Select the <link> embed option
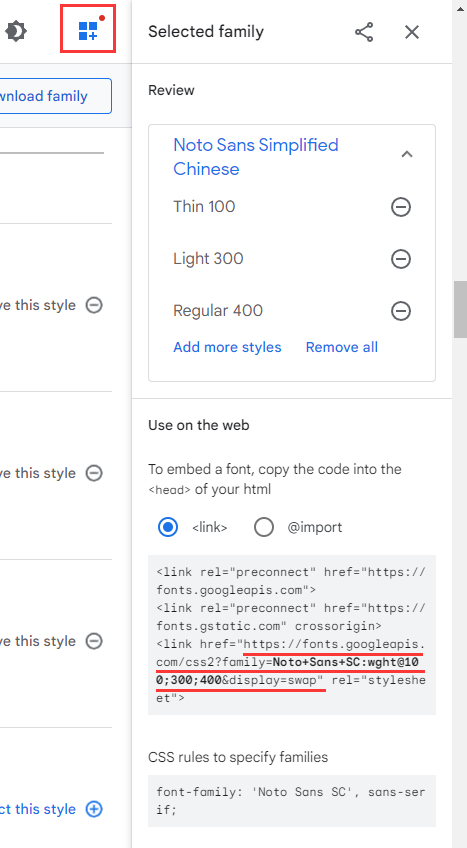The width and height of the screenshot is (467, 848). (x=168, y=527)
